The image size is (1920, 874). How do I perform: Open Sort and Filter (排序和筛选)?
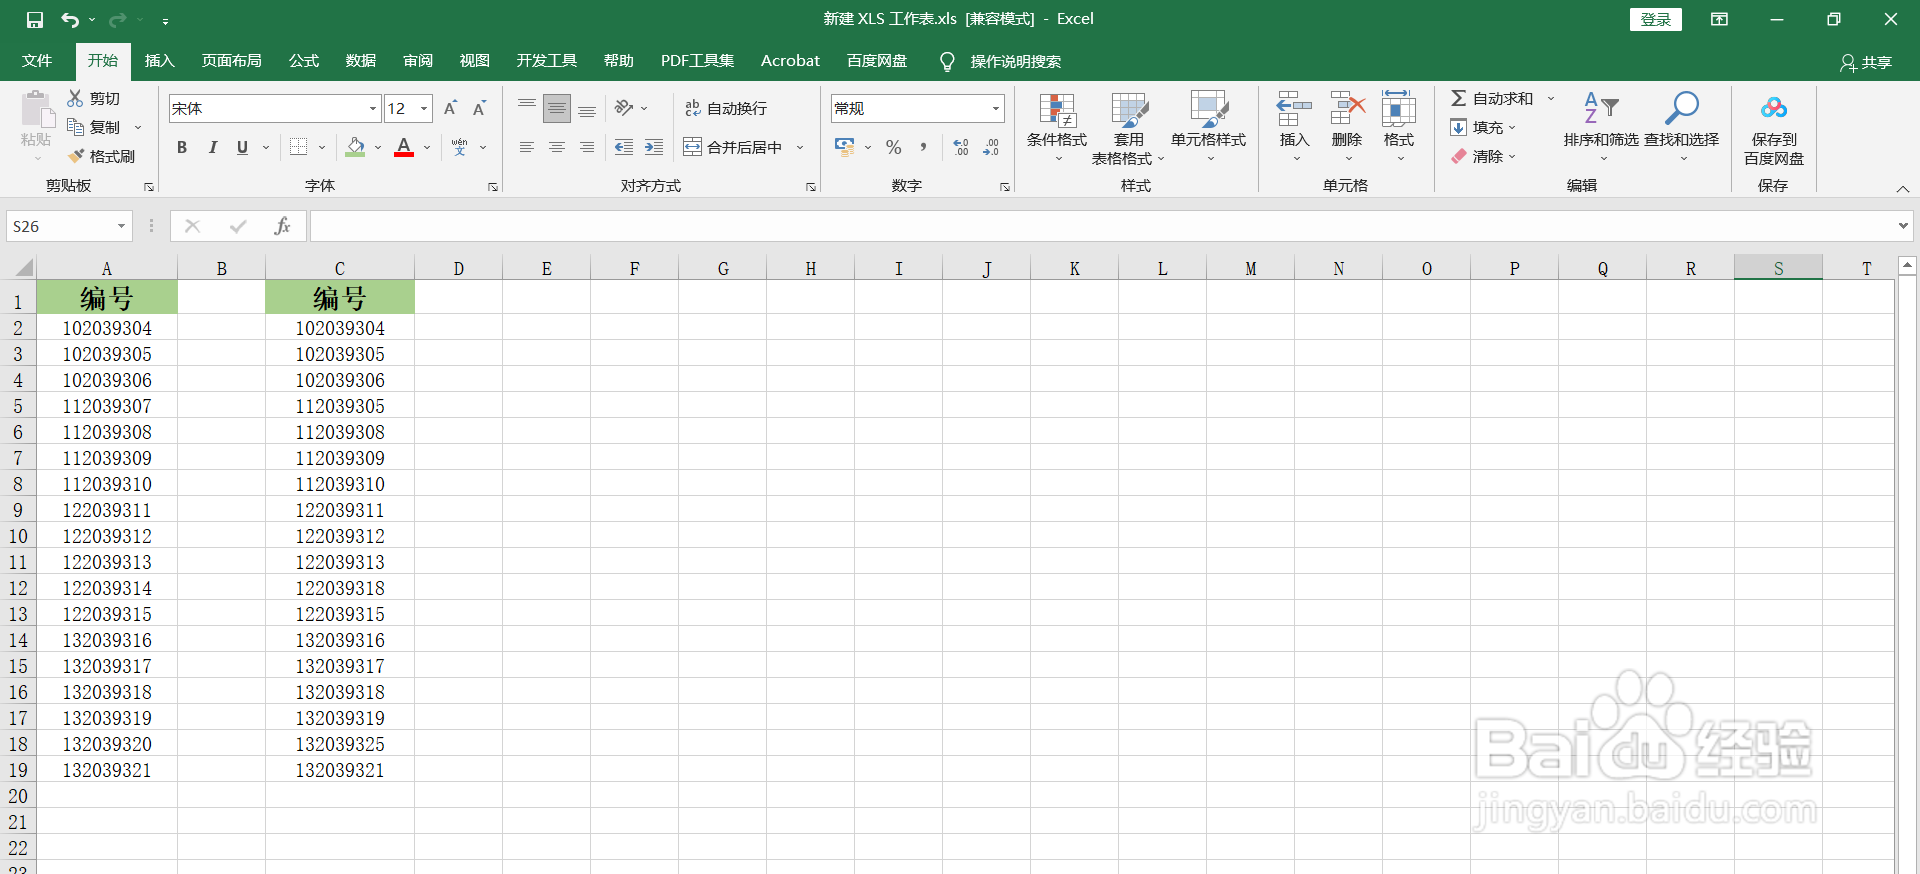(x=1601, y=126)
